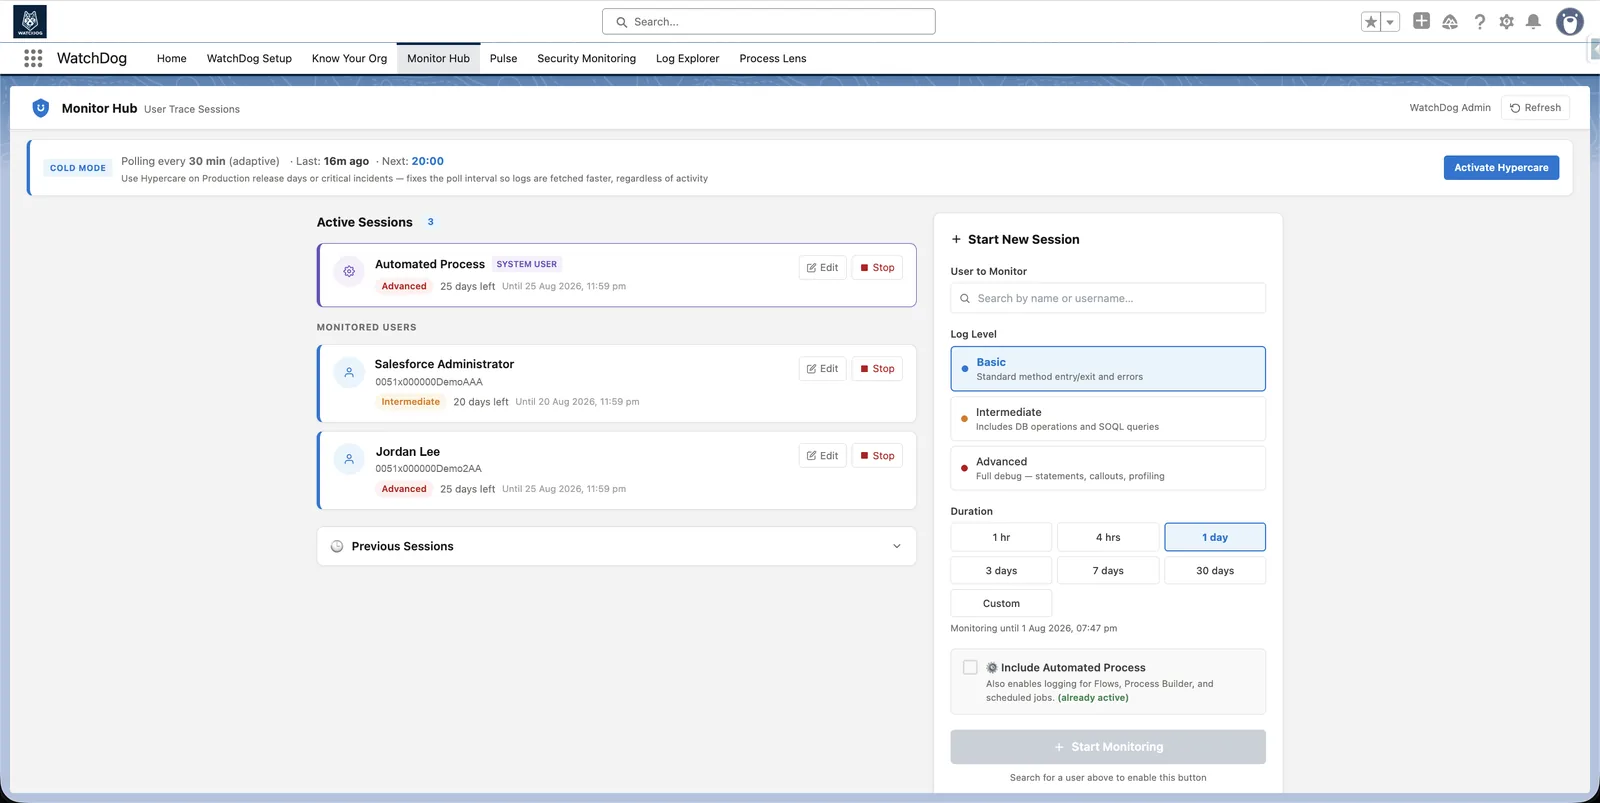Click the Intermediate badge on Salesforce Administrator
The image size is (1600, 803).
[x=410, y=402]
